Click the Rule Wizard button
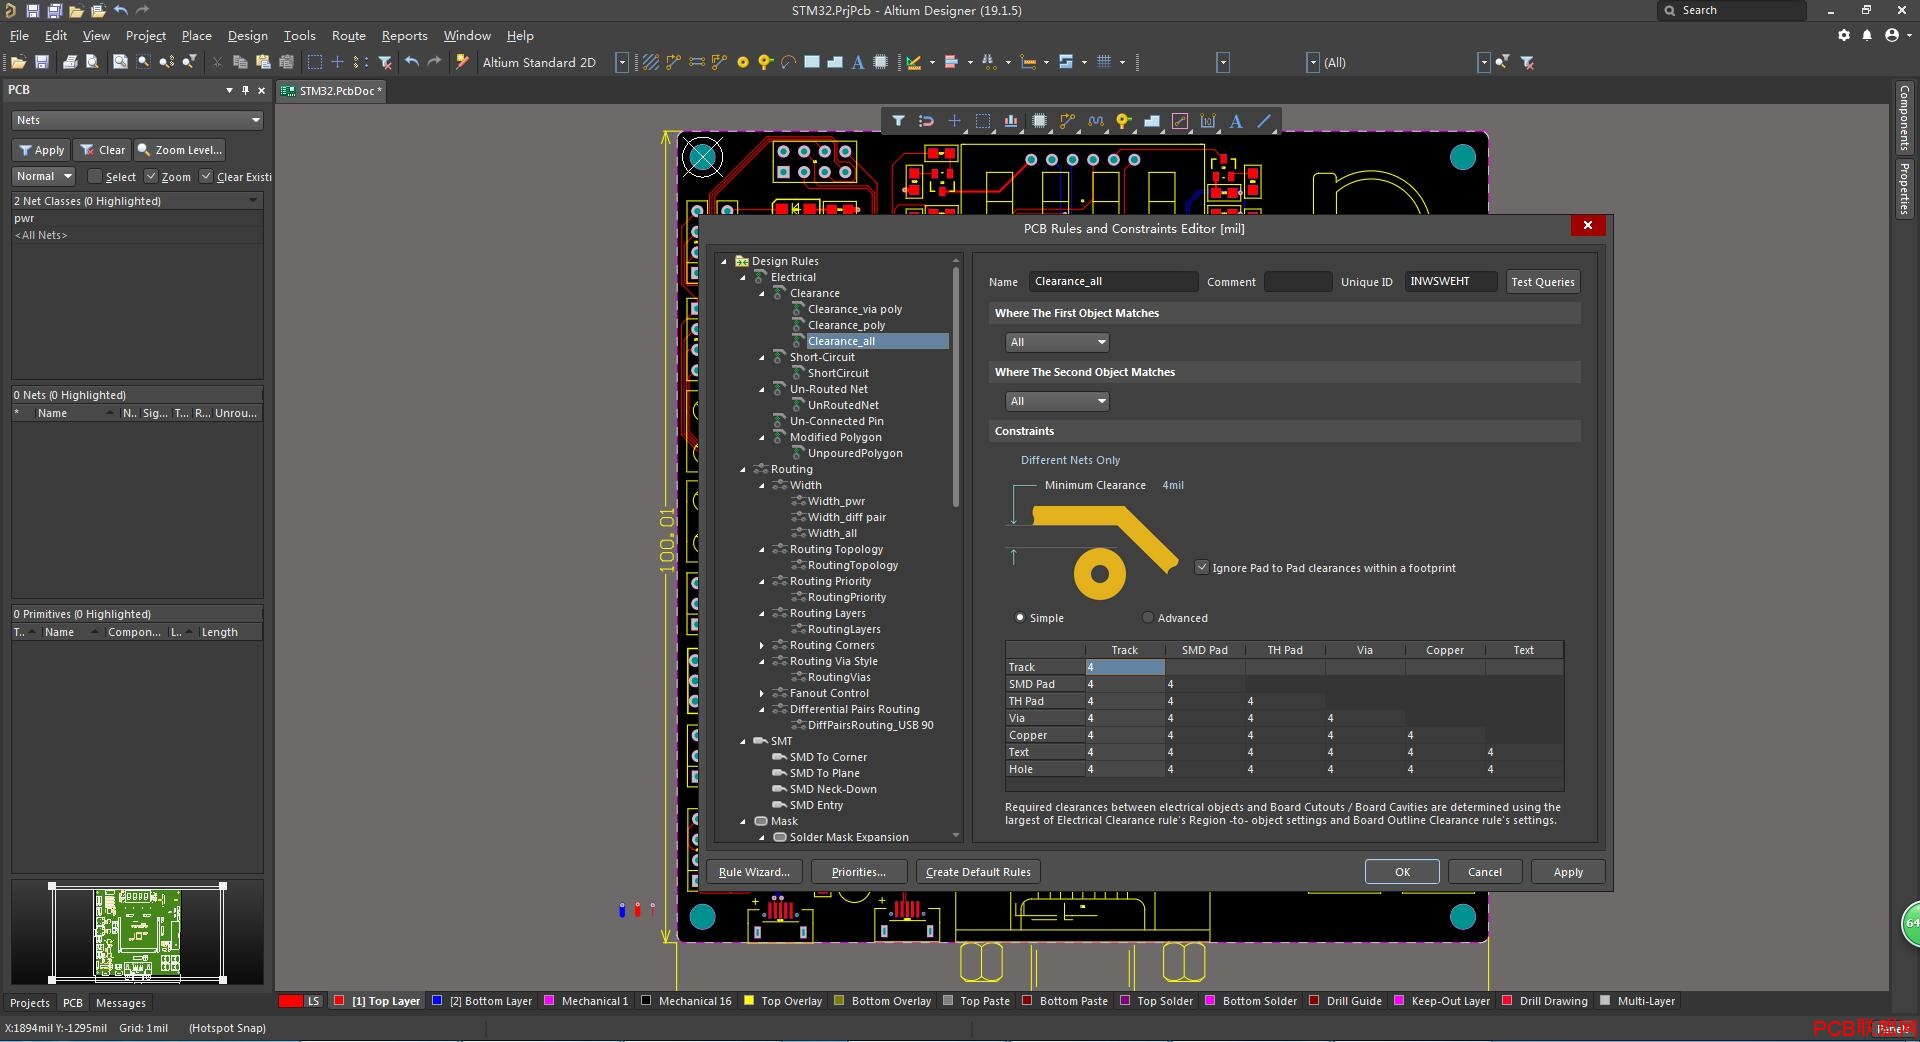Screen dimensions: 1920x1042 click(x=754, y=872)
